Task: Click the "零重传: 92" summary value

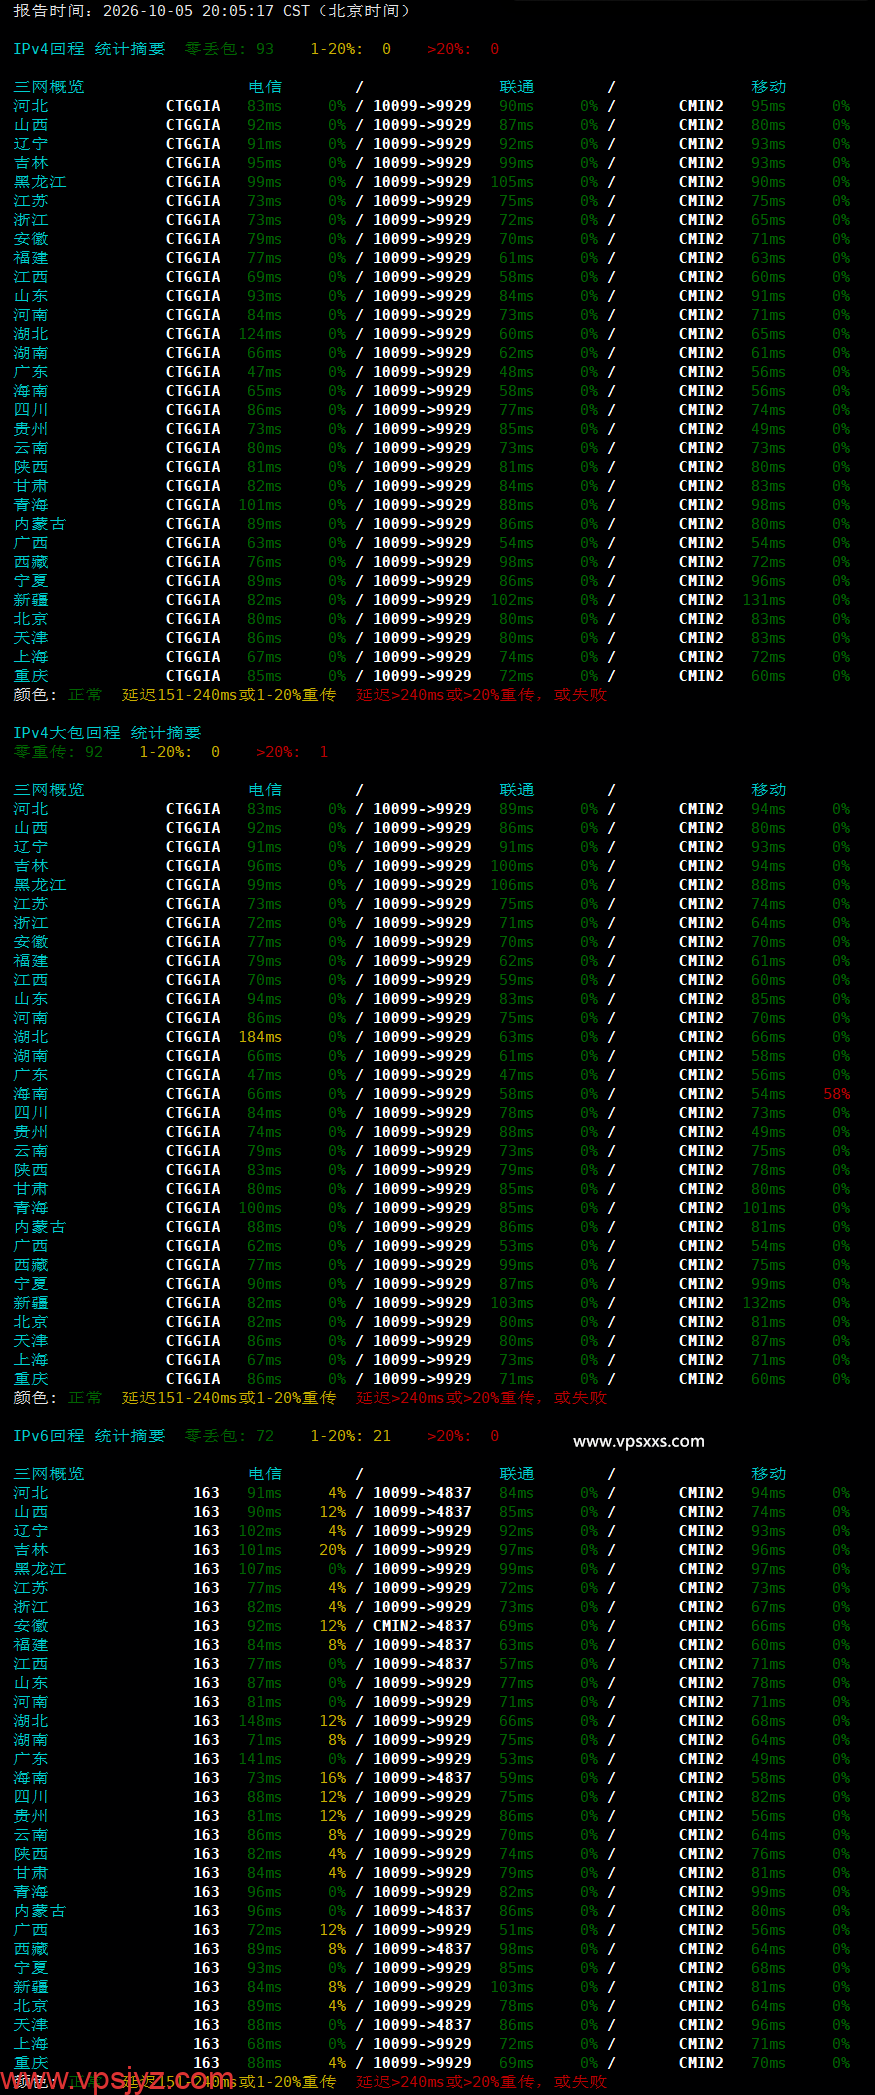Action: coord(58,752)
